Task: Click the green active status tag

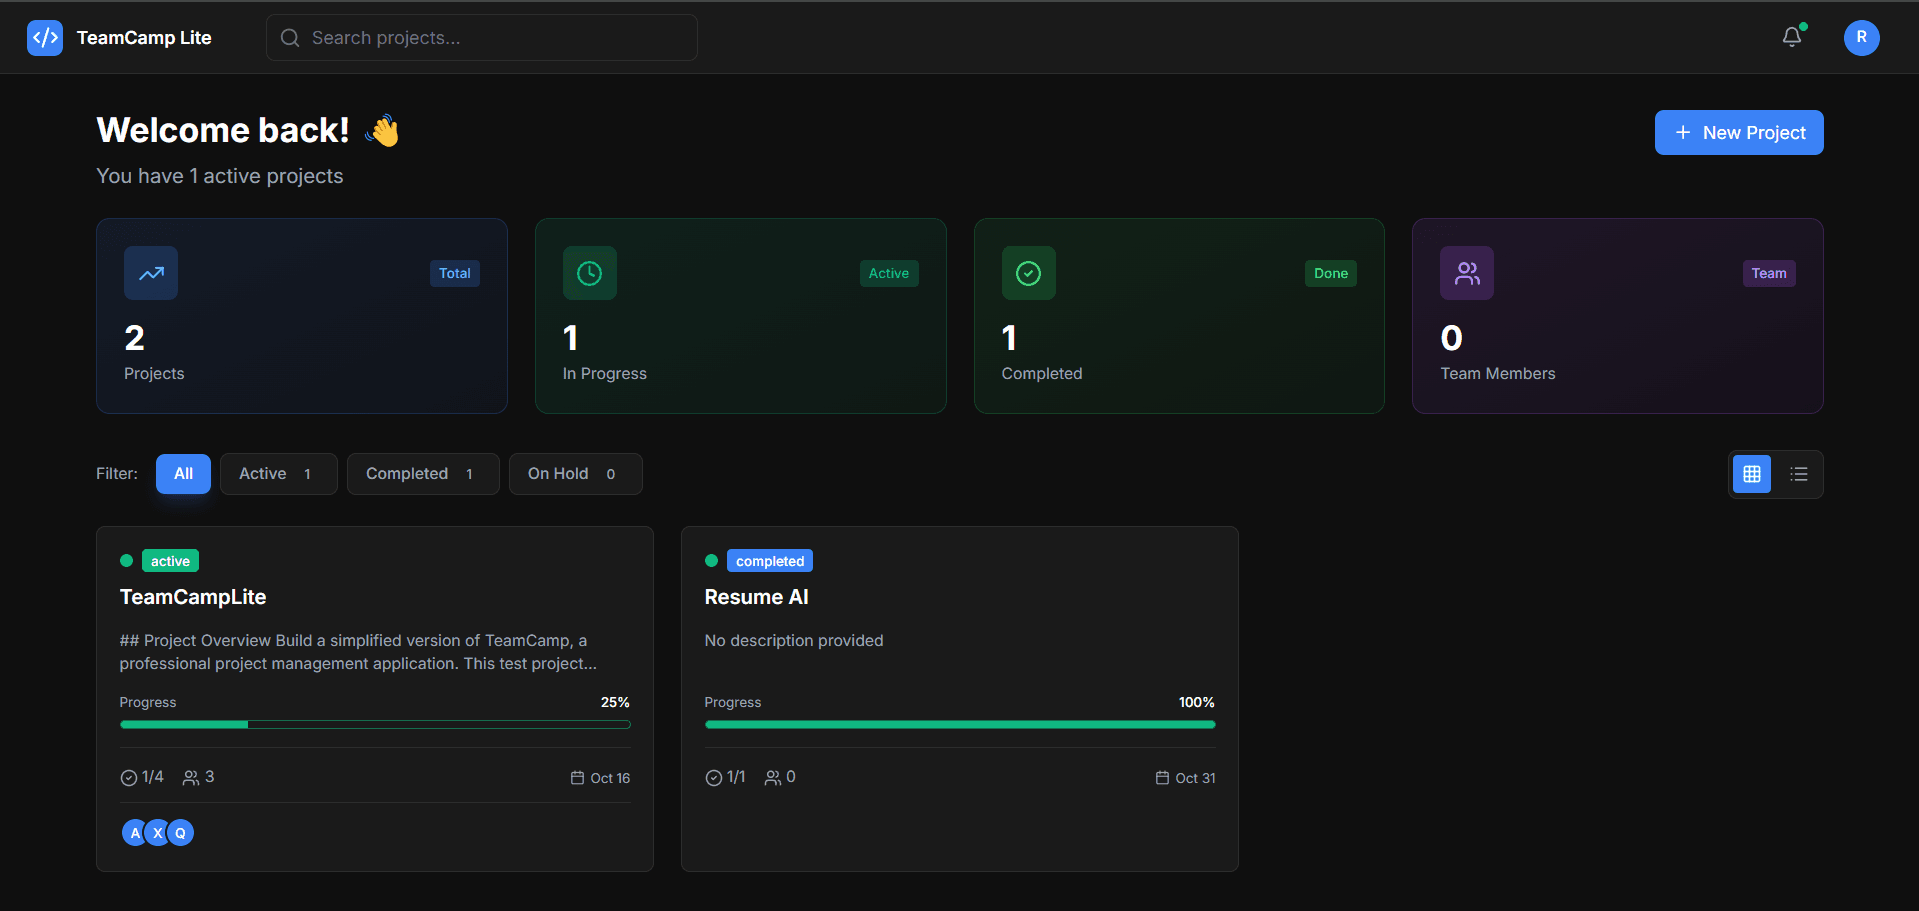Action: 170,561
